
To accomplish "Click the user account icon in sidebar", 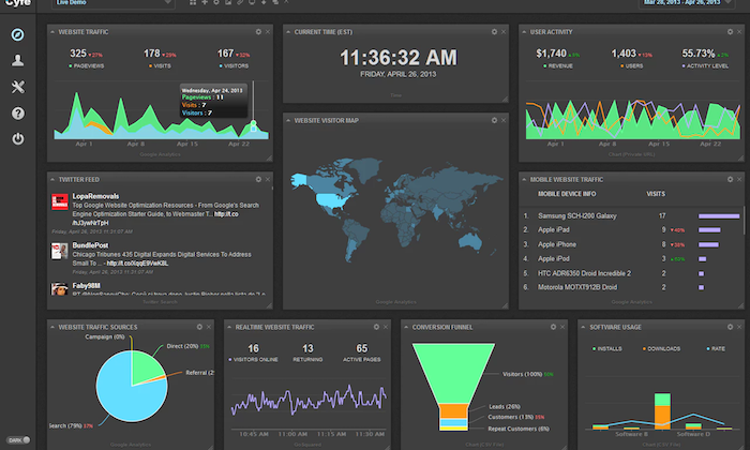I will 18,61.
